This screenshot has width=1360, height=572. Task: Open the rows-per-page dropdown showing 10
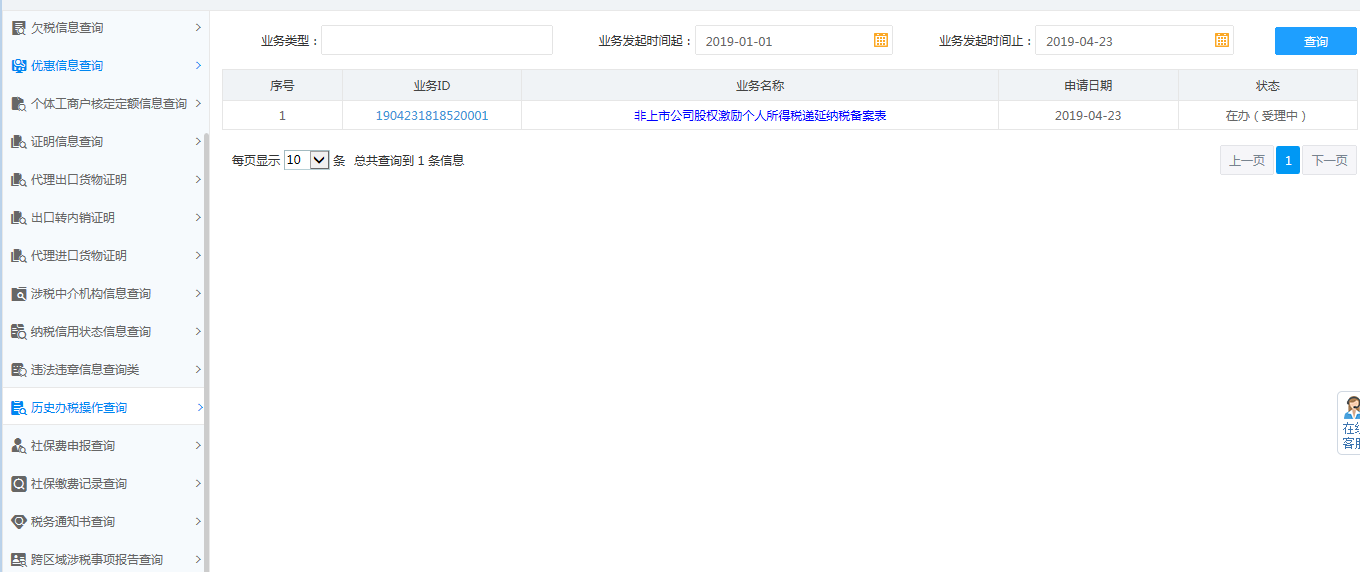point(307,160)
